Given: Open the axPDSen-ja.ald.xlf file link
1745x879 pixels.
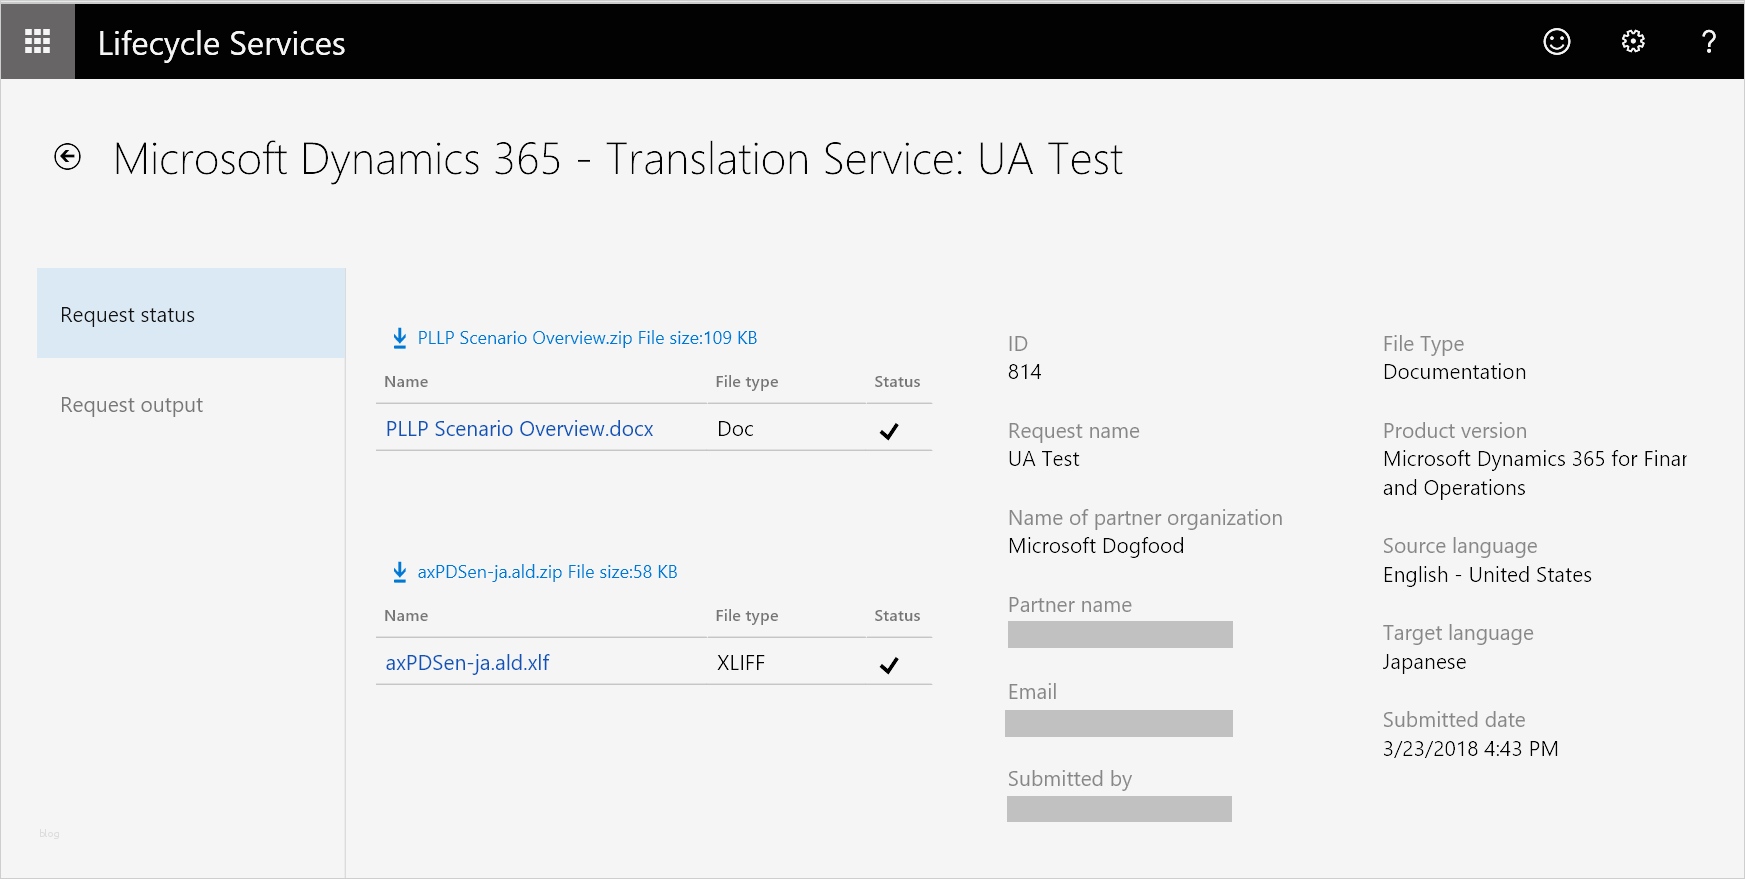Looking at the screenshot, I should (x=467, y=663).
